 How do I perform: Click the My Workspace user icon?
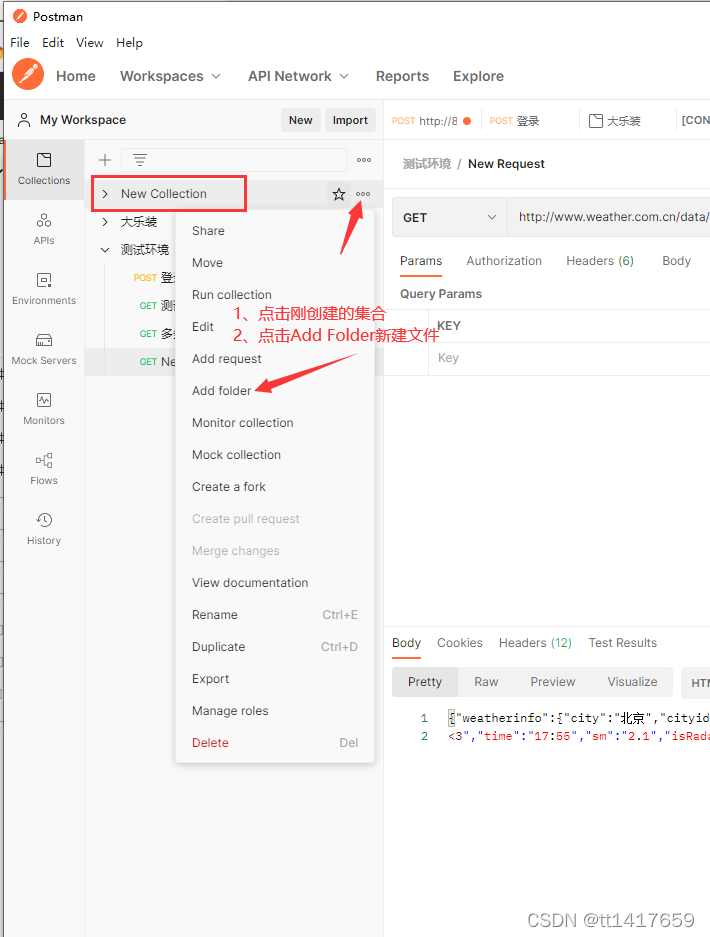pyautogui.click(x=24, y=120)
